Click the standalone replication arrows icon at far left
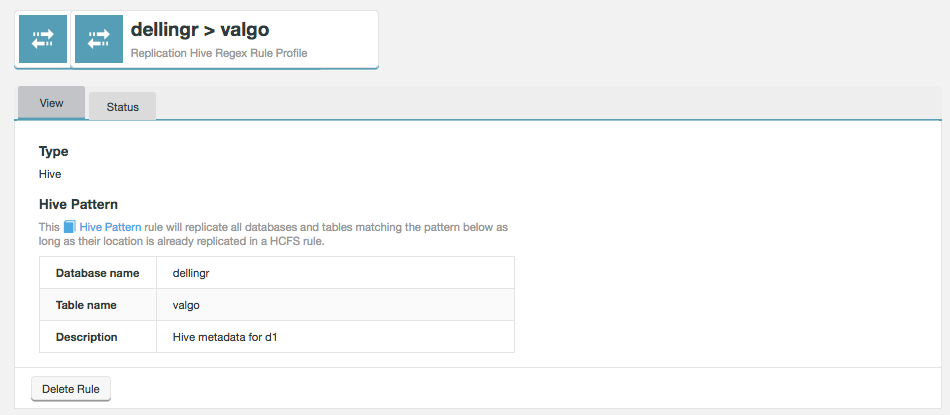This screenshot has width=950, height=415. click(x=42, y=39)
